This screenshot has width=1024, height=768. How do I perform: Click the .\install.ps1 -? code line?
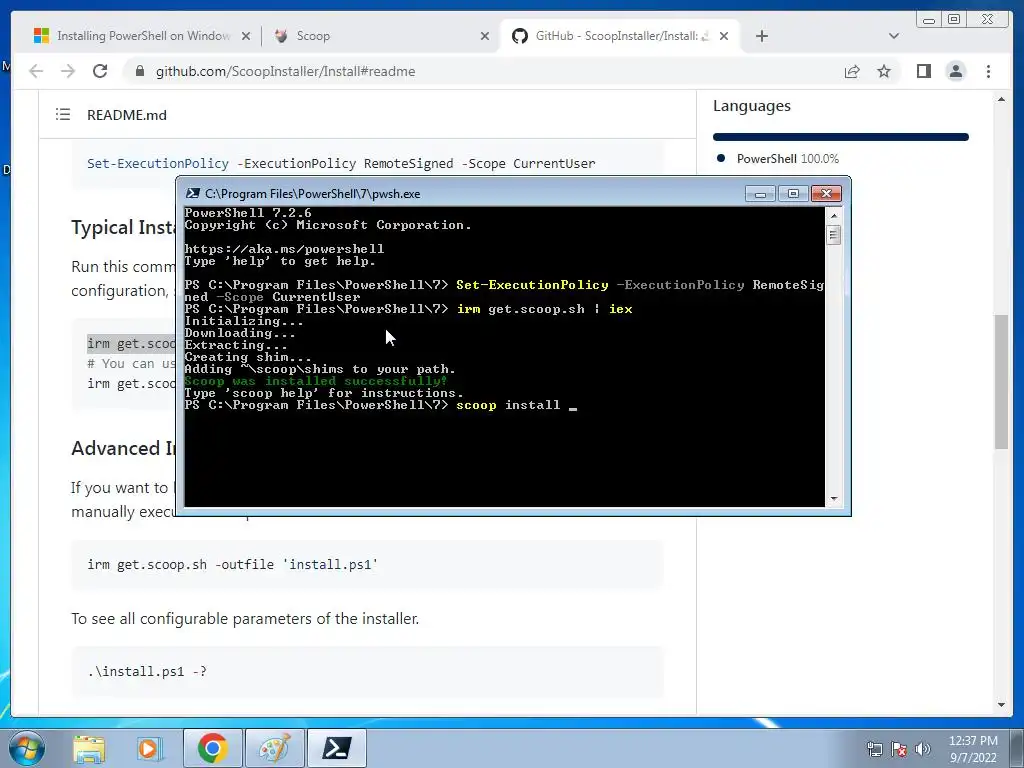147,671
